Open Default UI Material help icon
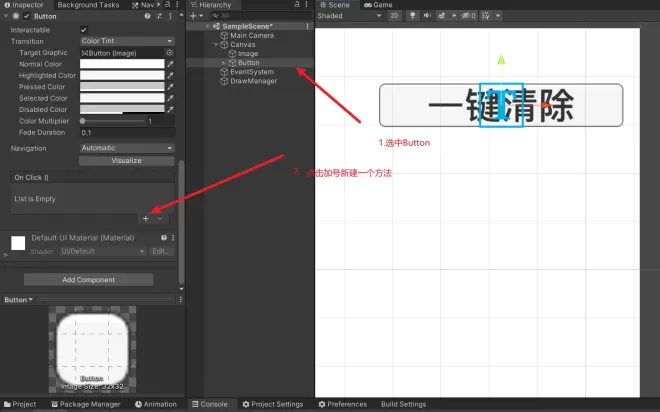The width and height of the screenshot is (660, 412). coord(164,238)
